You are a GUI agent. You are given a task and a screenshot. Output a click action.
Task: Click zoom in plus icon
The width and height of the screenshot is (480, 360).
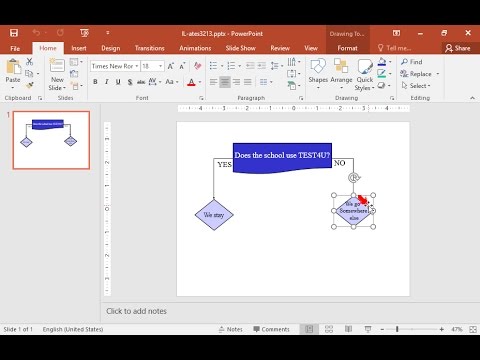click(x=442, y=329)
